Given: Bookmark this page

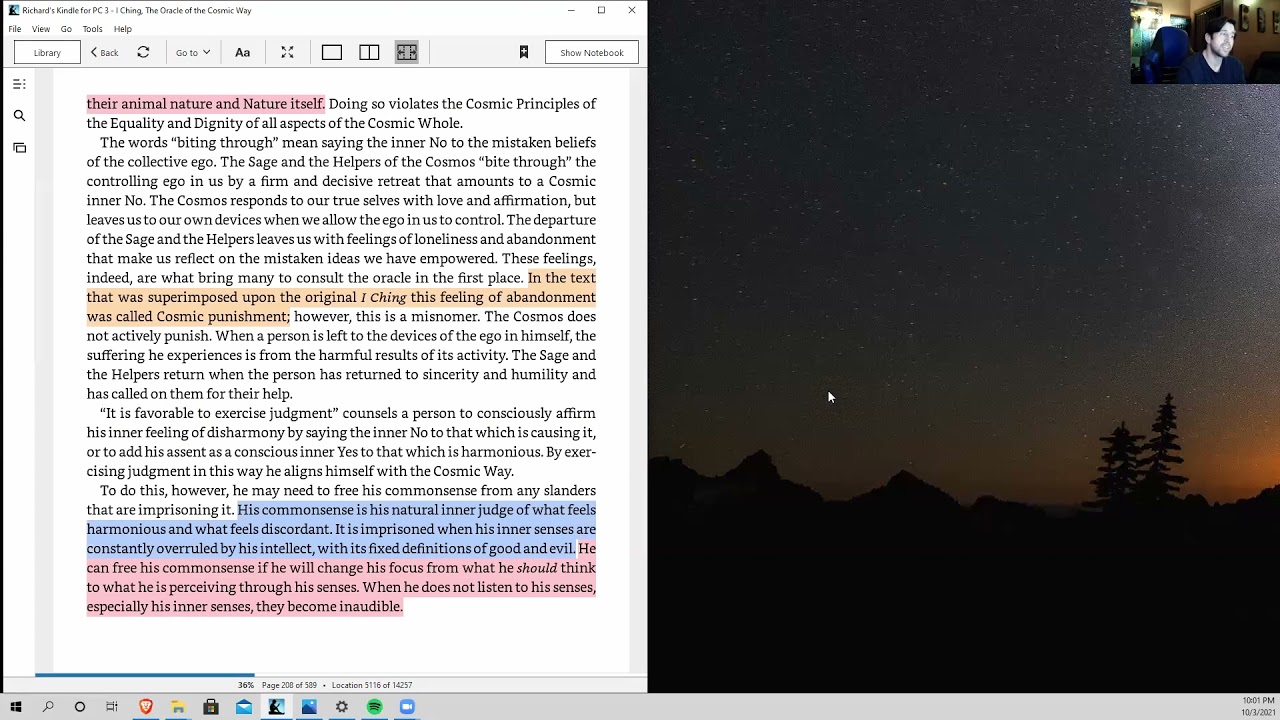Looking at the screenshot, I should (524, 52).
